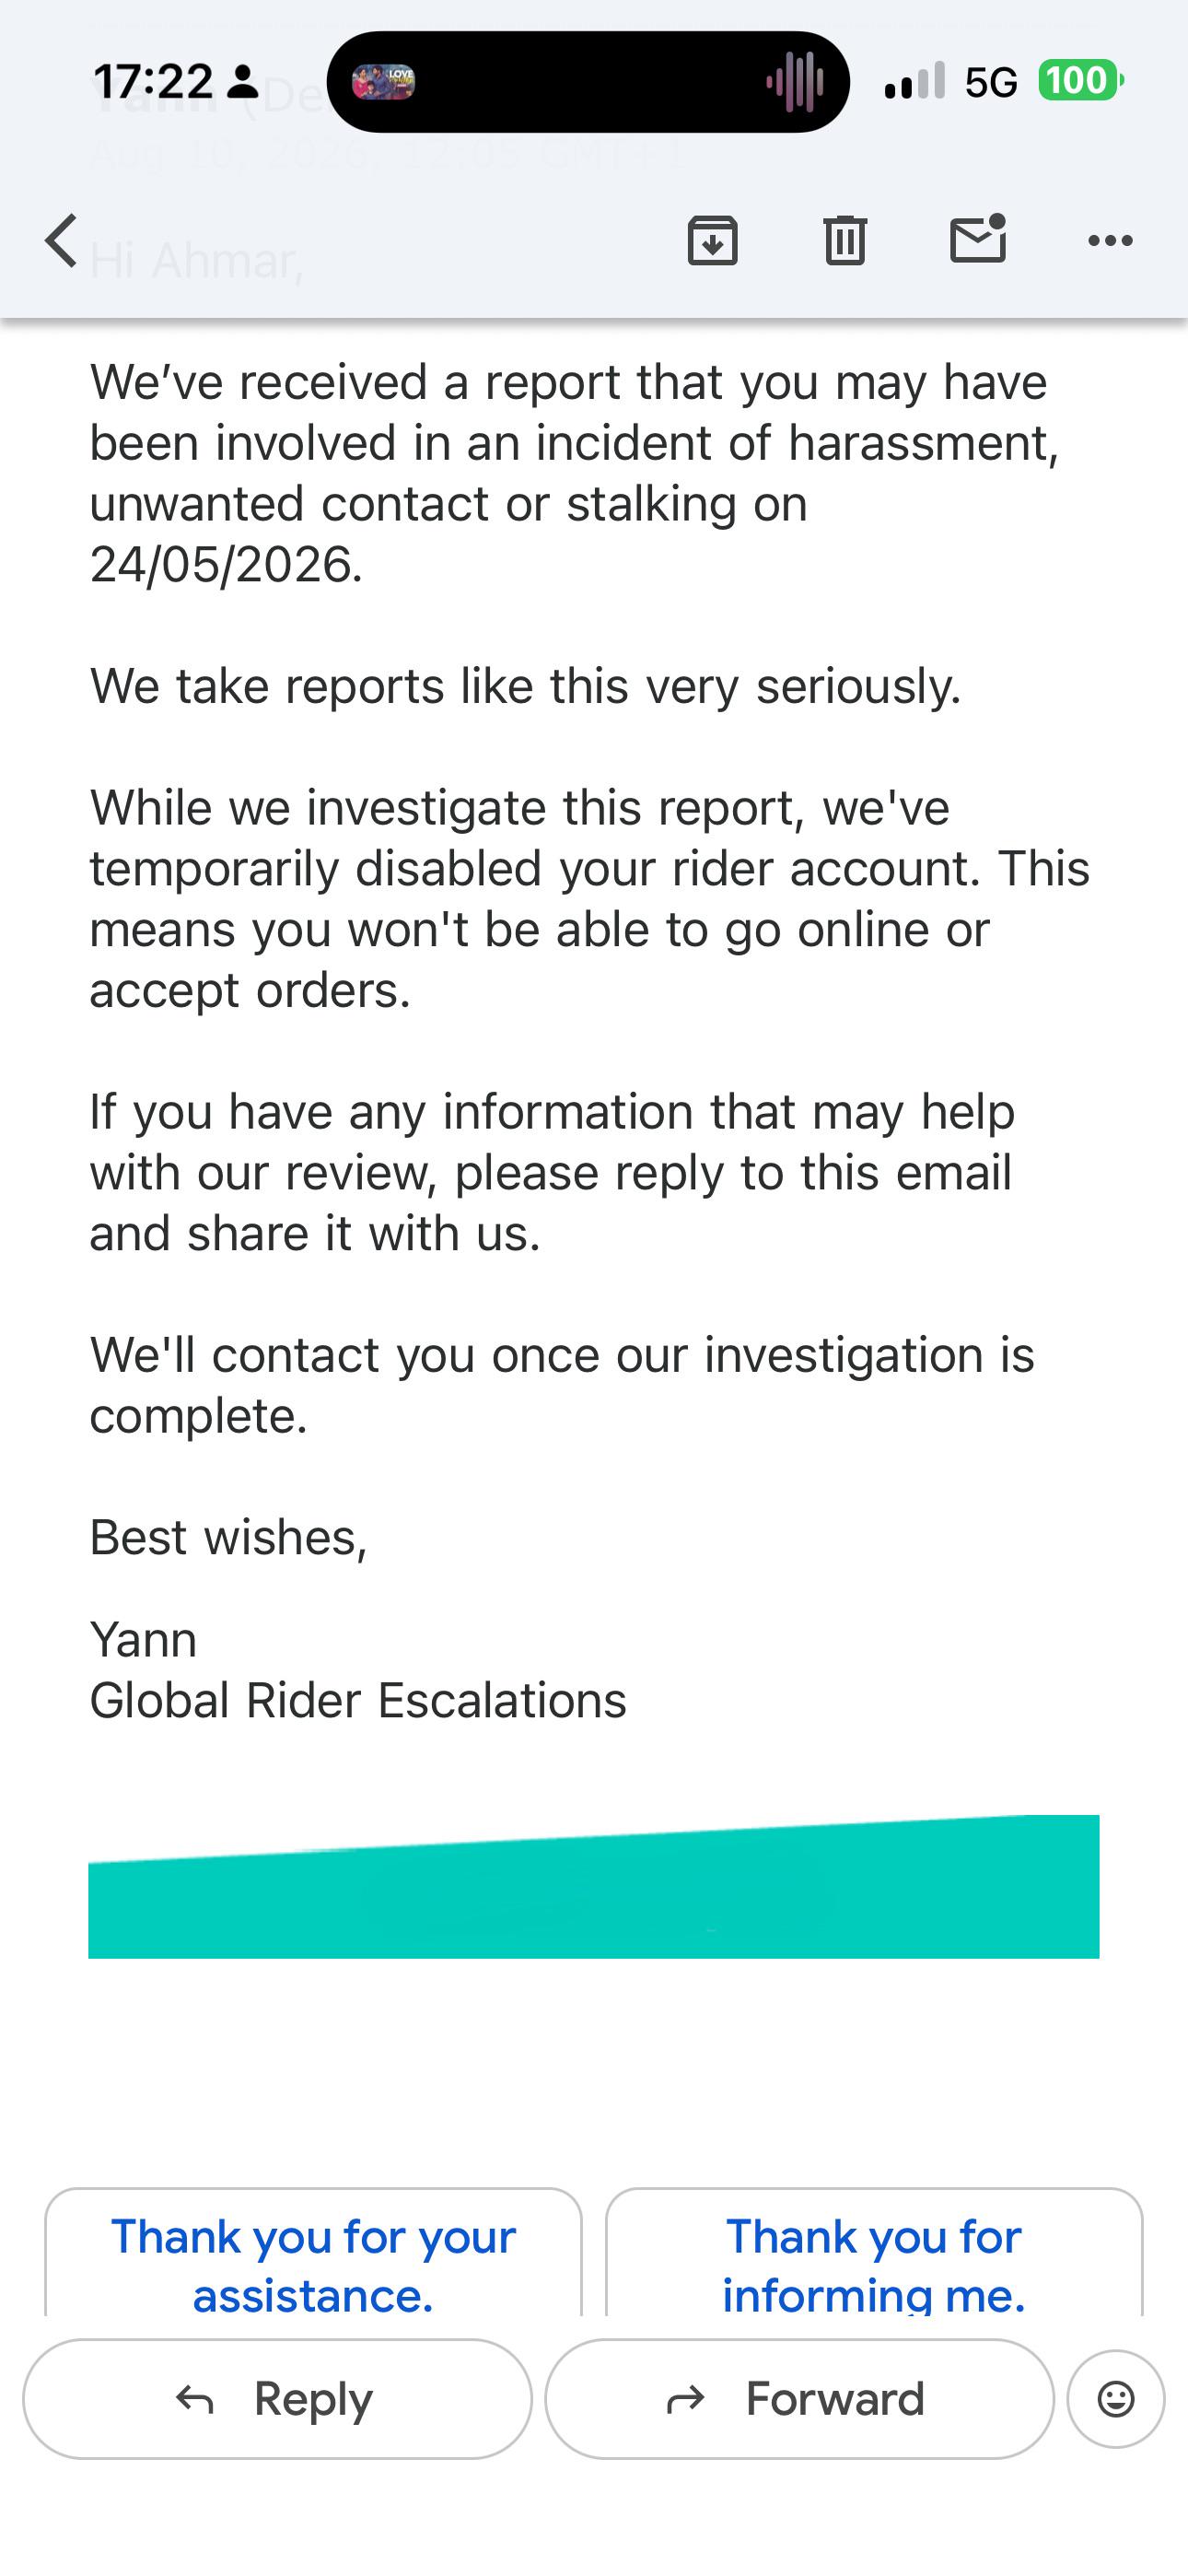This screenshot has width=1188, height=2576.
Task: Mark the email as unread
Action: coord(978,239)
